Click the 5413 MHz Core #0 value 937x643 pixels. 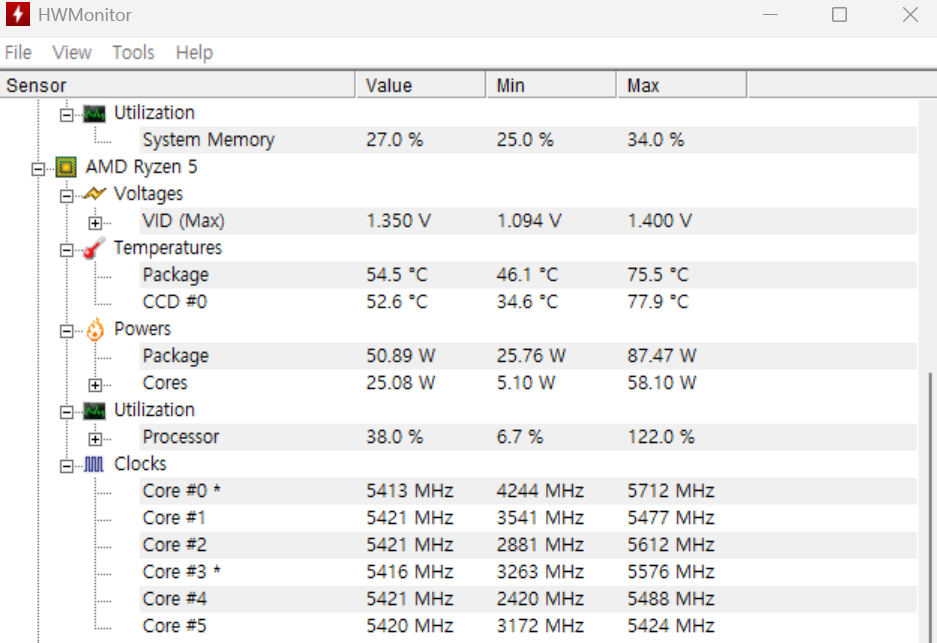[x=410, y=491]
